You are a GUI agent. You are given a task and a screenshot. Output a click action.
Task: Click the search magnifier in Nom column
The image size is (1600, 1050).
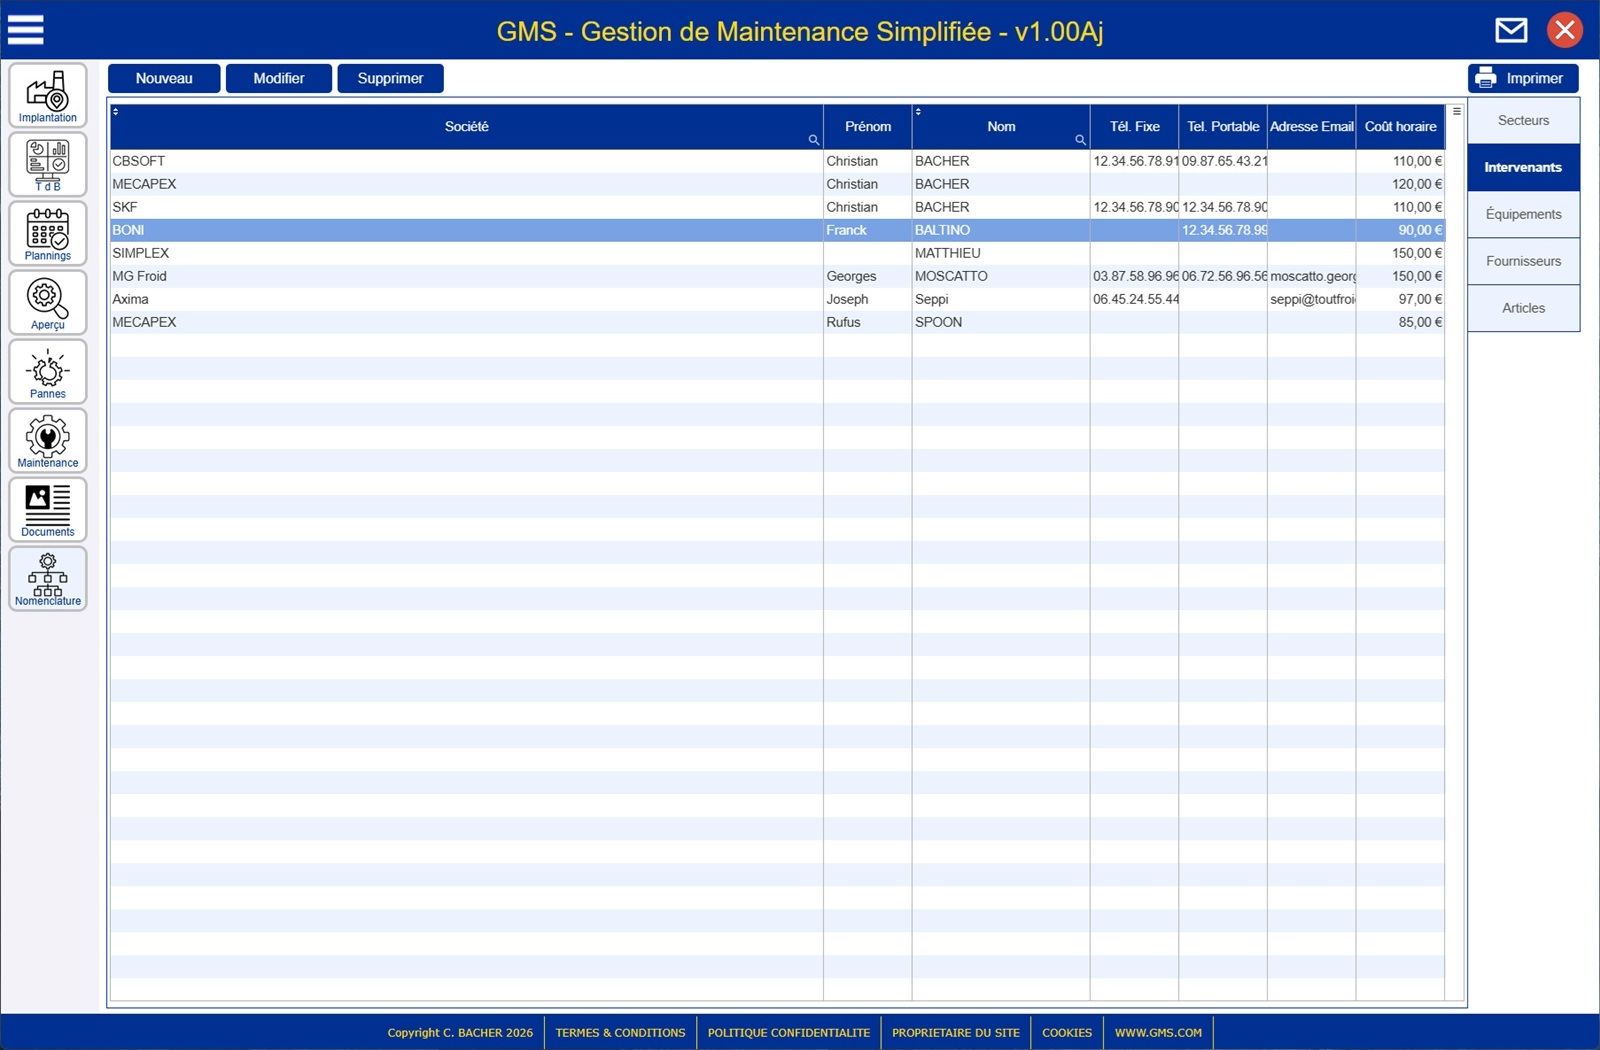click(x=1080, y=140)
